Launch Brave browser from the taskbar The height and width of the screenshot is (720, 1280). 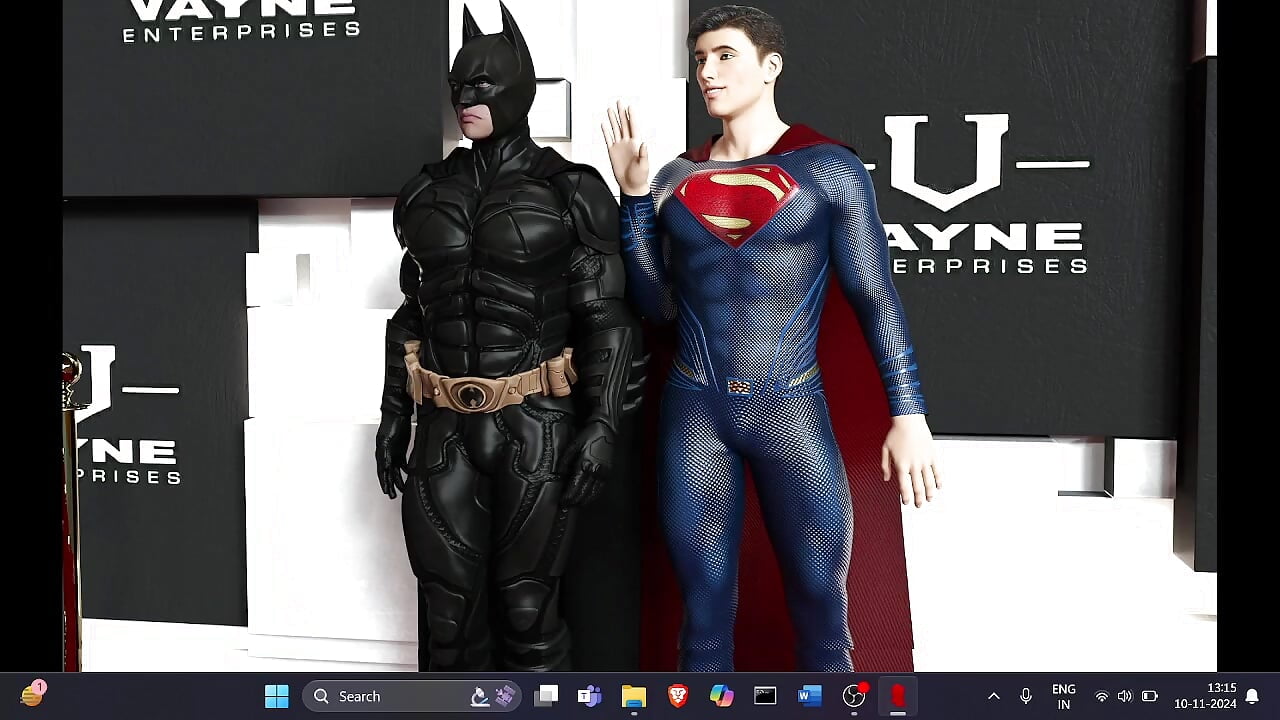coord(678,696)
